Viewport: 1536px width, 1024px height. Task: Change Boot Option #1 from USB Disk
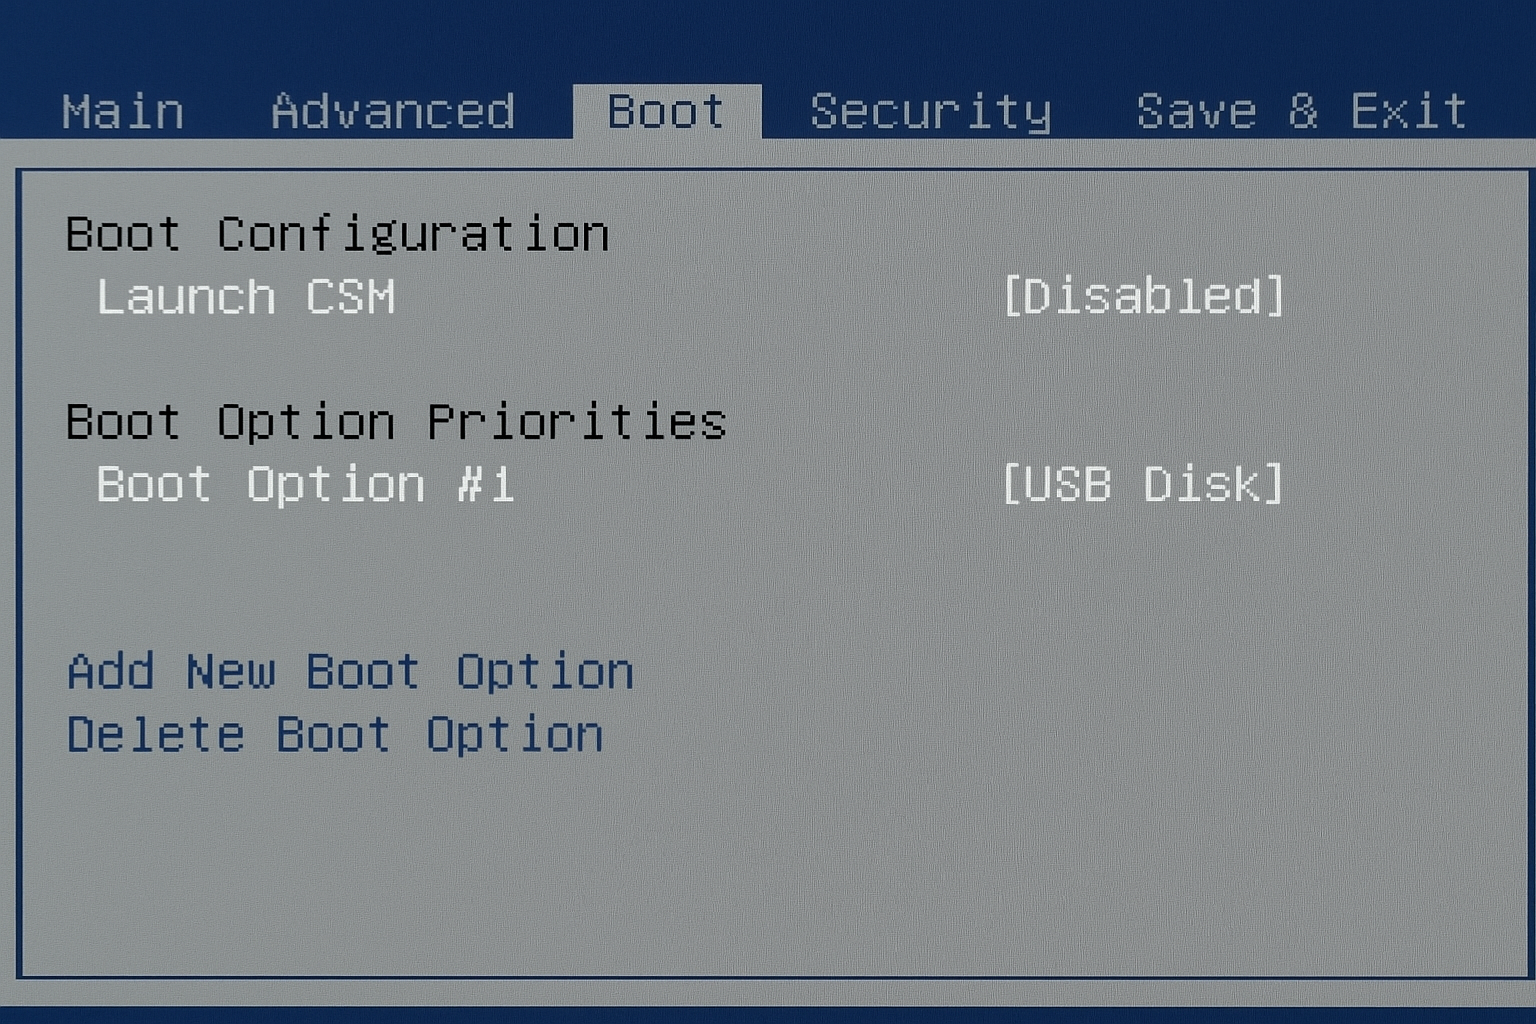coord(1144,484)
